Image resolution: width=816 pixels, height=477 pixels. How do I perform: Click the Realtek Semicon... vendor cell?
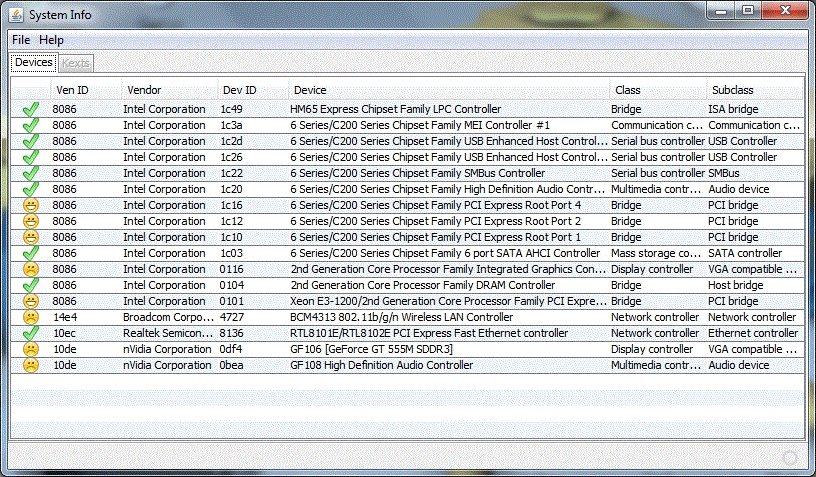click(169, 333)
